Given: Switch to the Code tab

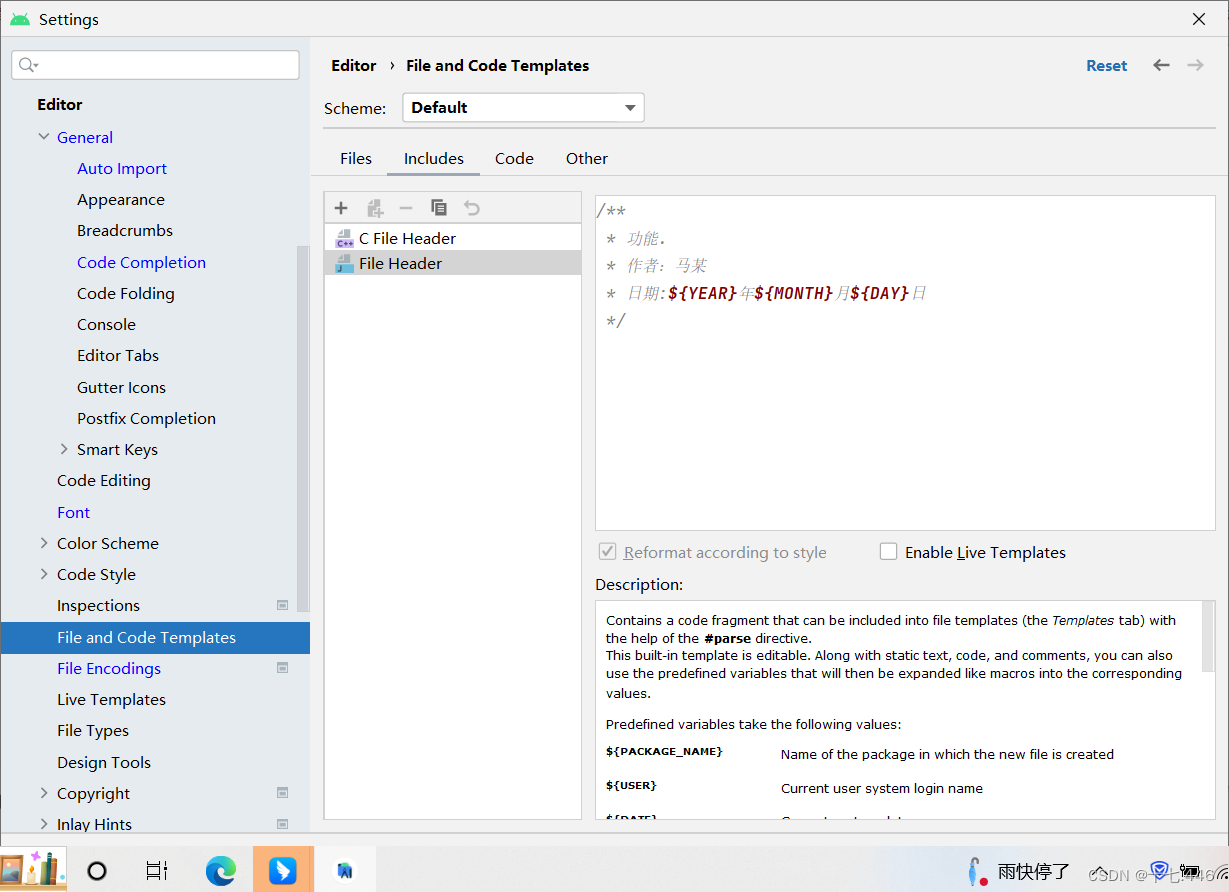Looking at the screenshot, I should pos(513,158).
